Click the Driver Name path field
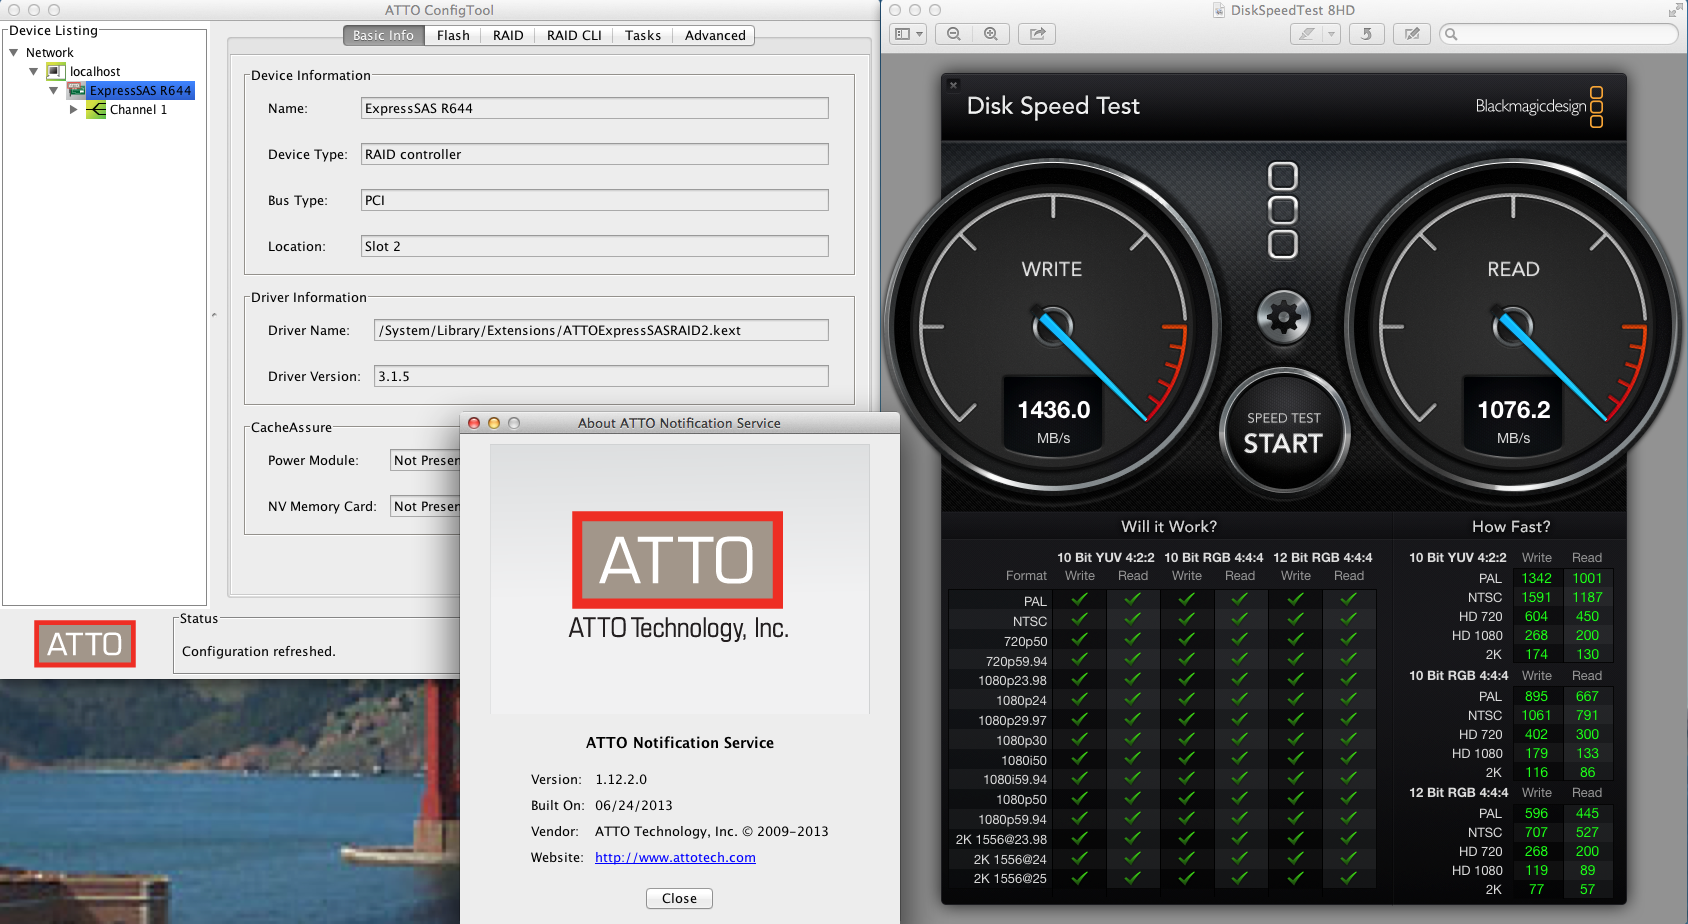Viewport: 1688px width, 924px height. pos(601,330)
